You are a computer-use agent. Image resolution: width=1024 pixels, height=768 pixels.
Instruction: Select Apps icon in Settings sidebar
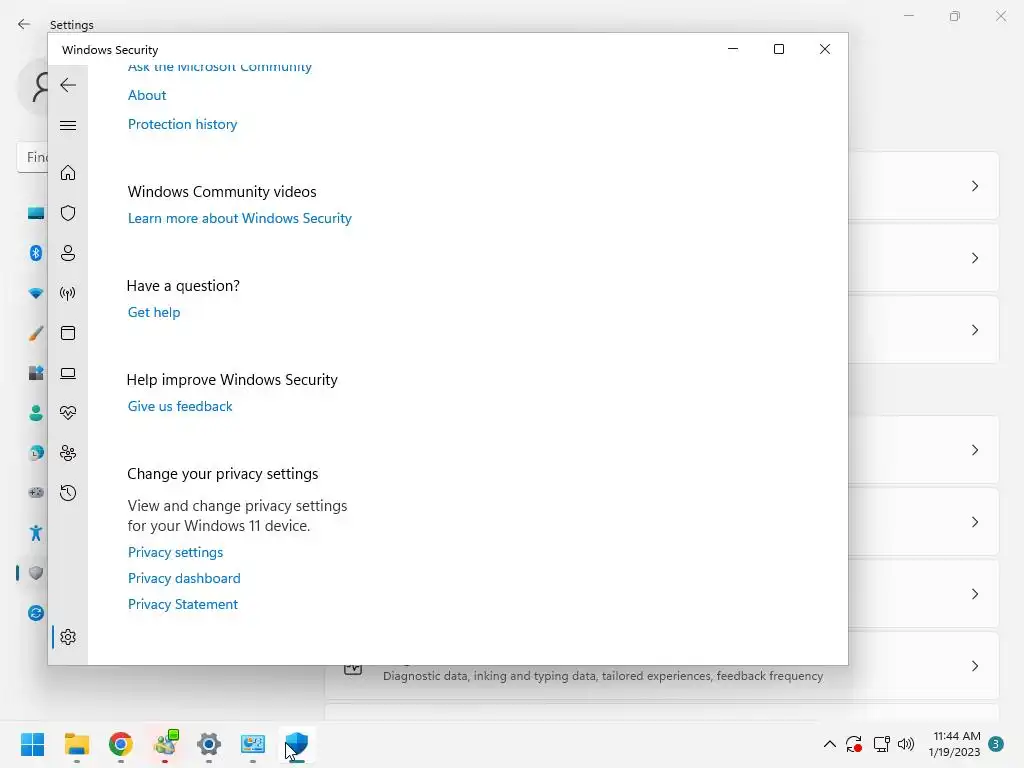tap(36, 373)
